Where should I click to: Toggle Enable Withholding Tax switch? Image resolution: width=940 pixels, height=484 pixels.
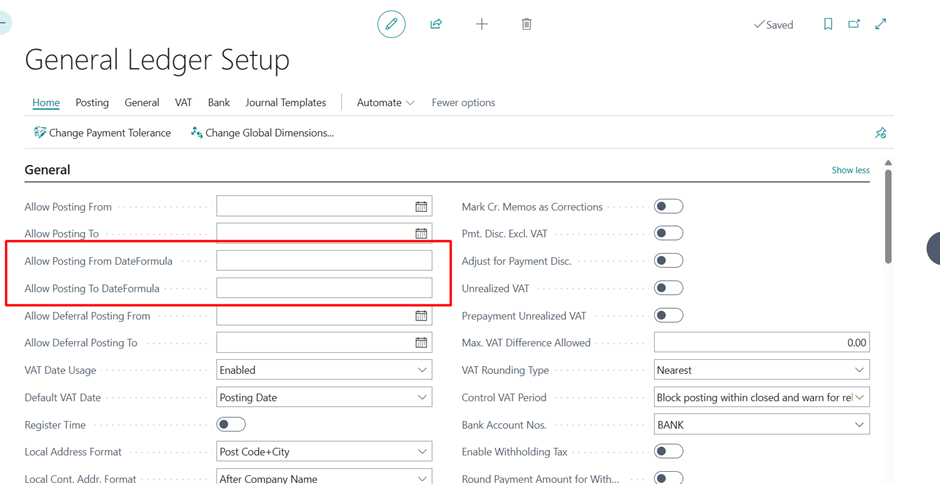pos(668,451)
